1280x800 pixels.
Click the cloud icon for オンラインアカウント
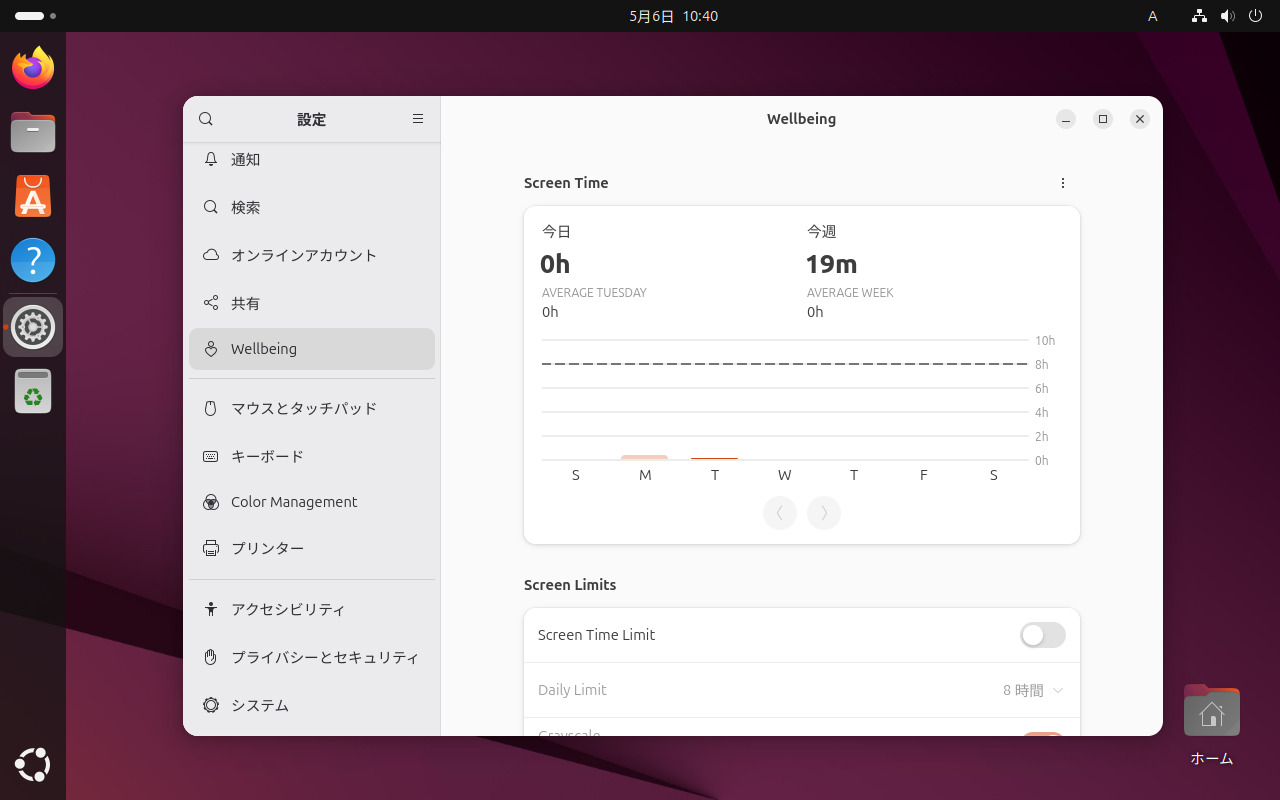coord(211,255)
